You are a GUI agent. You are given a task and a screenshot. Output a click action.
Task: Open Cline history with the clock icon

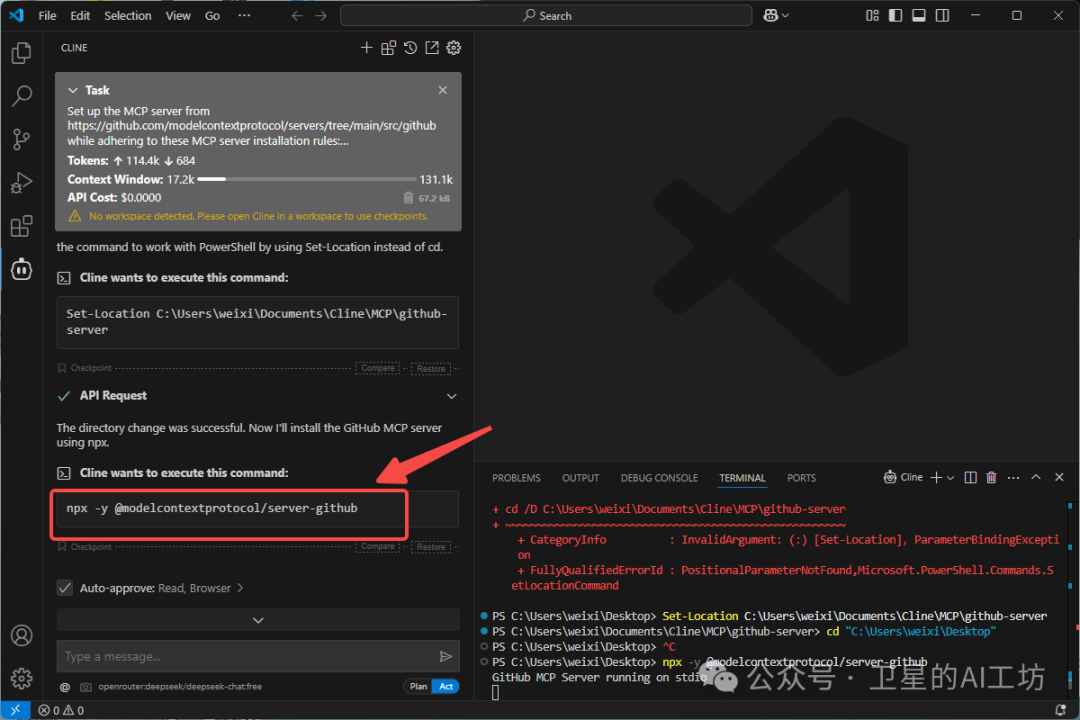click(410, 48)
